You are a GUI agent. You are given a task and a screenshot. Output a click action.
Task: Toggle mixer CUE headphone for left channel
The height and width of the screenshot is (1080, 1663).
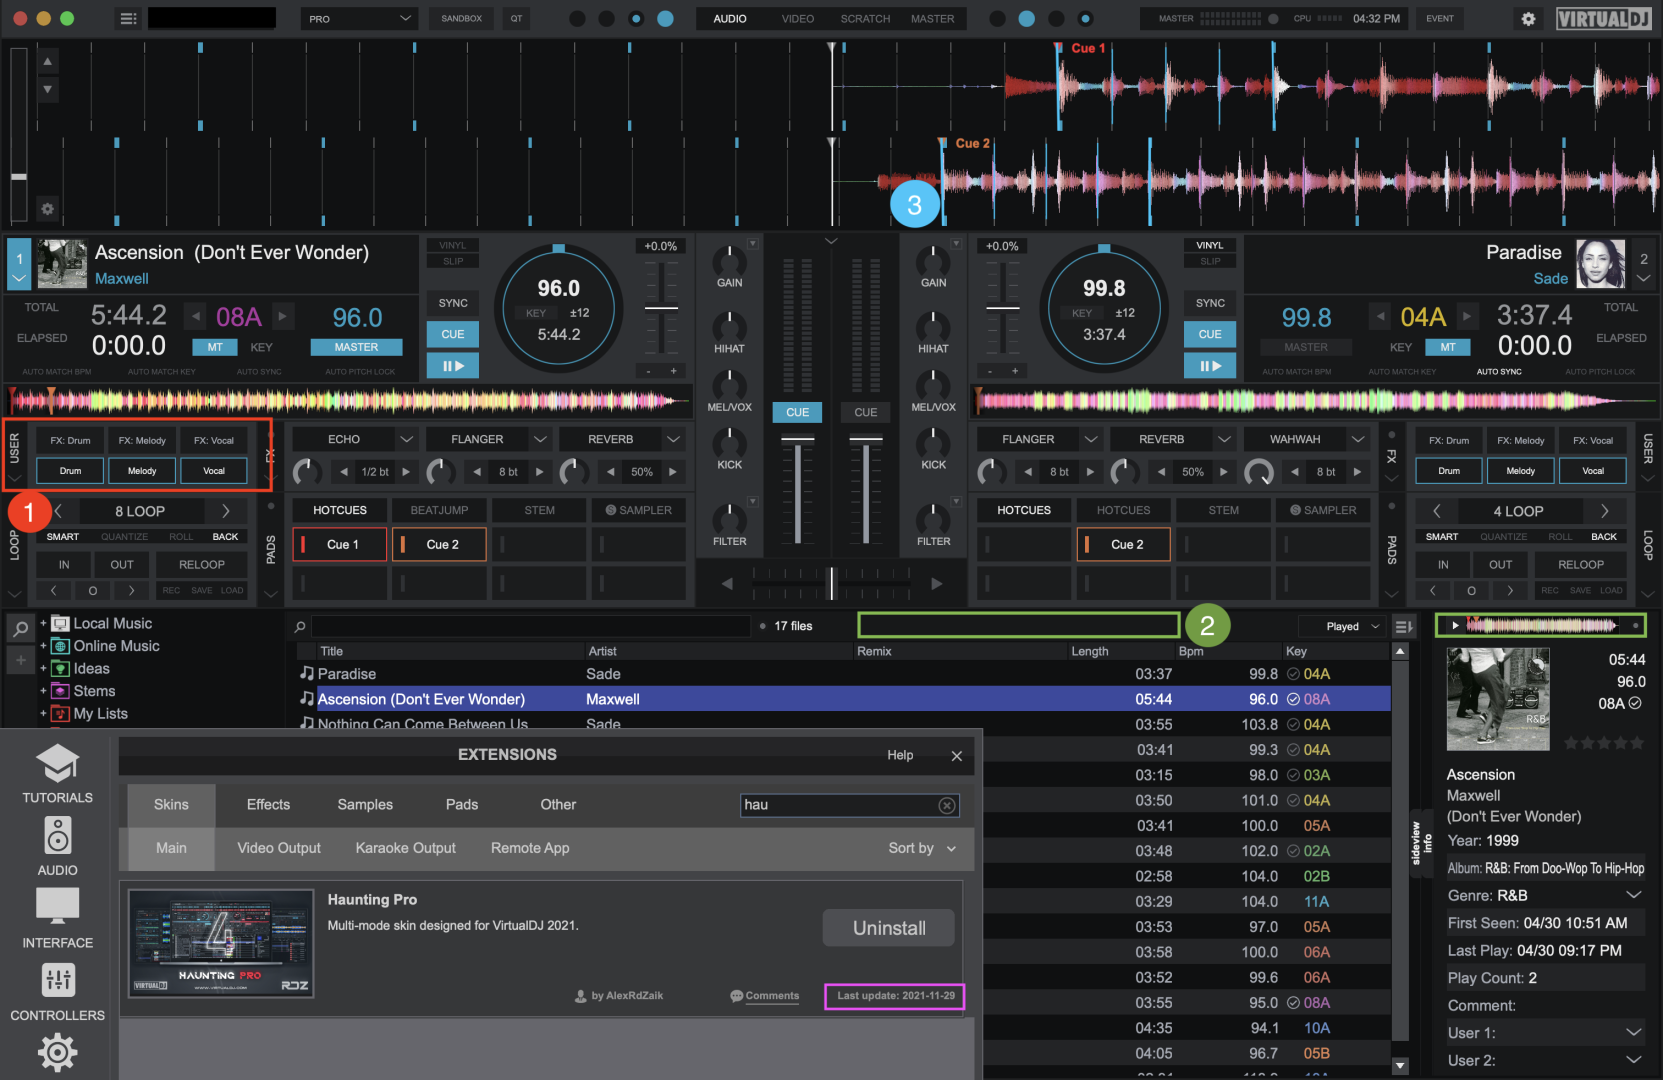pyautogui.click(x=797, y=412)
